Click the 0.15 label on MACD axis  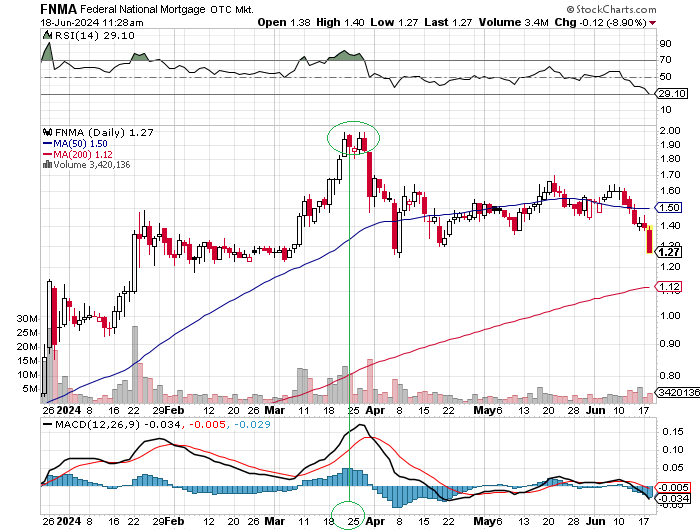point(672,431)
